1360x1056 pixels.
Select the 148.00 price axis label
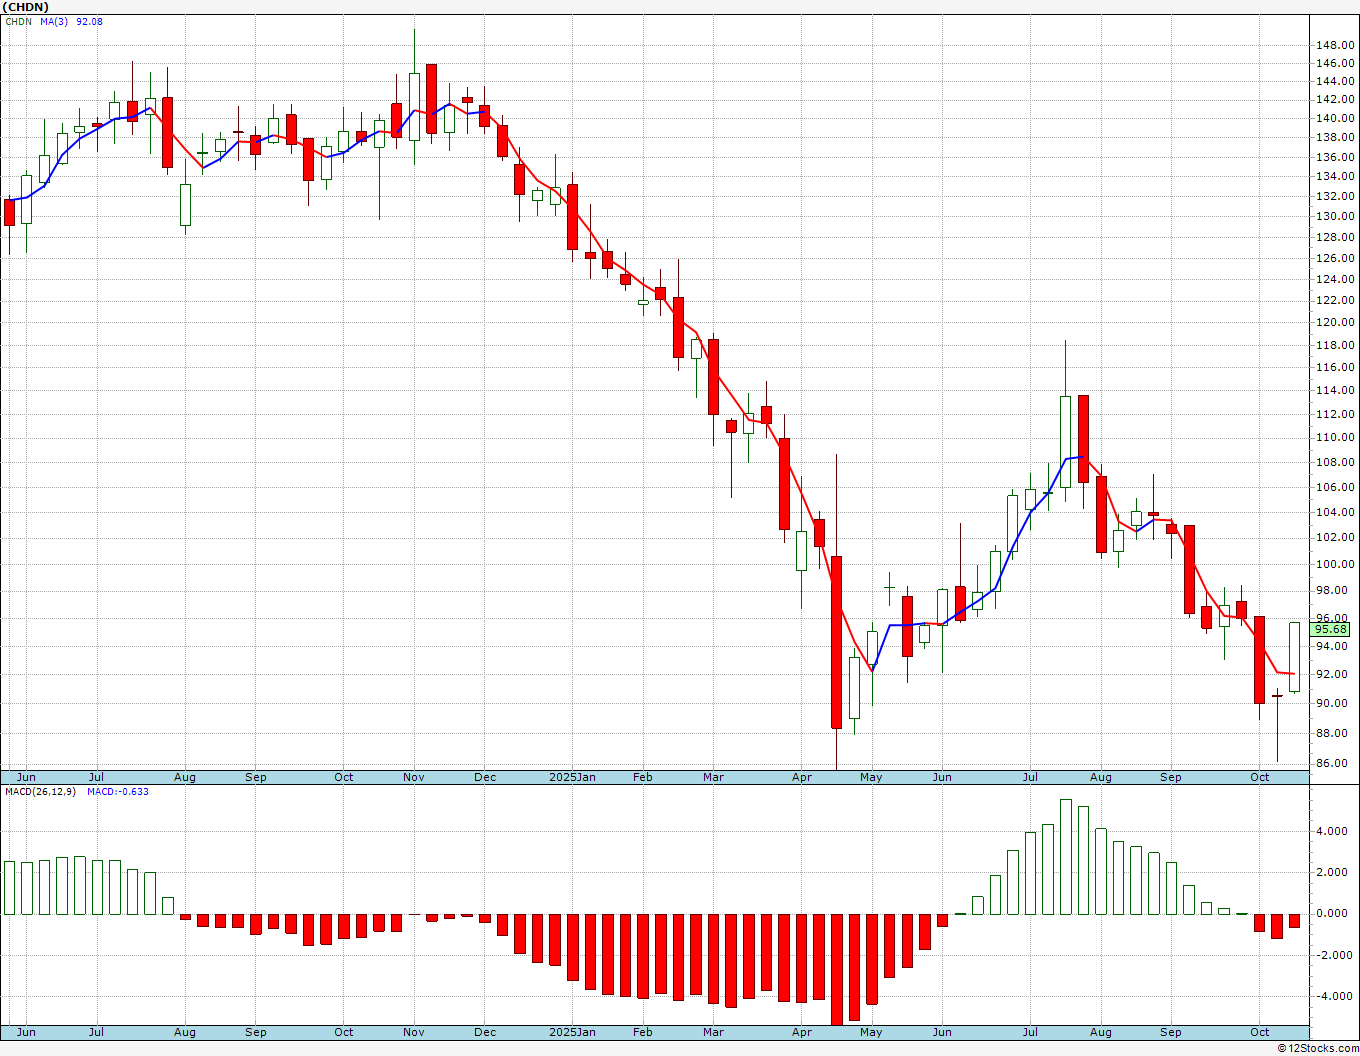pyautogui.click(x=1336, y=45)
